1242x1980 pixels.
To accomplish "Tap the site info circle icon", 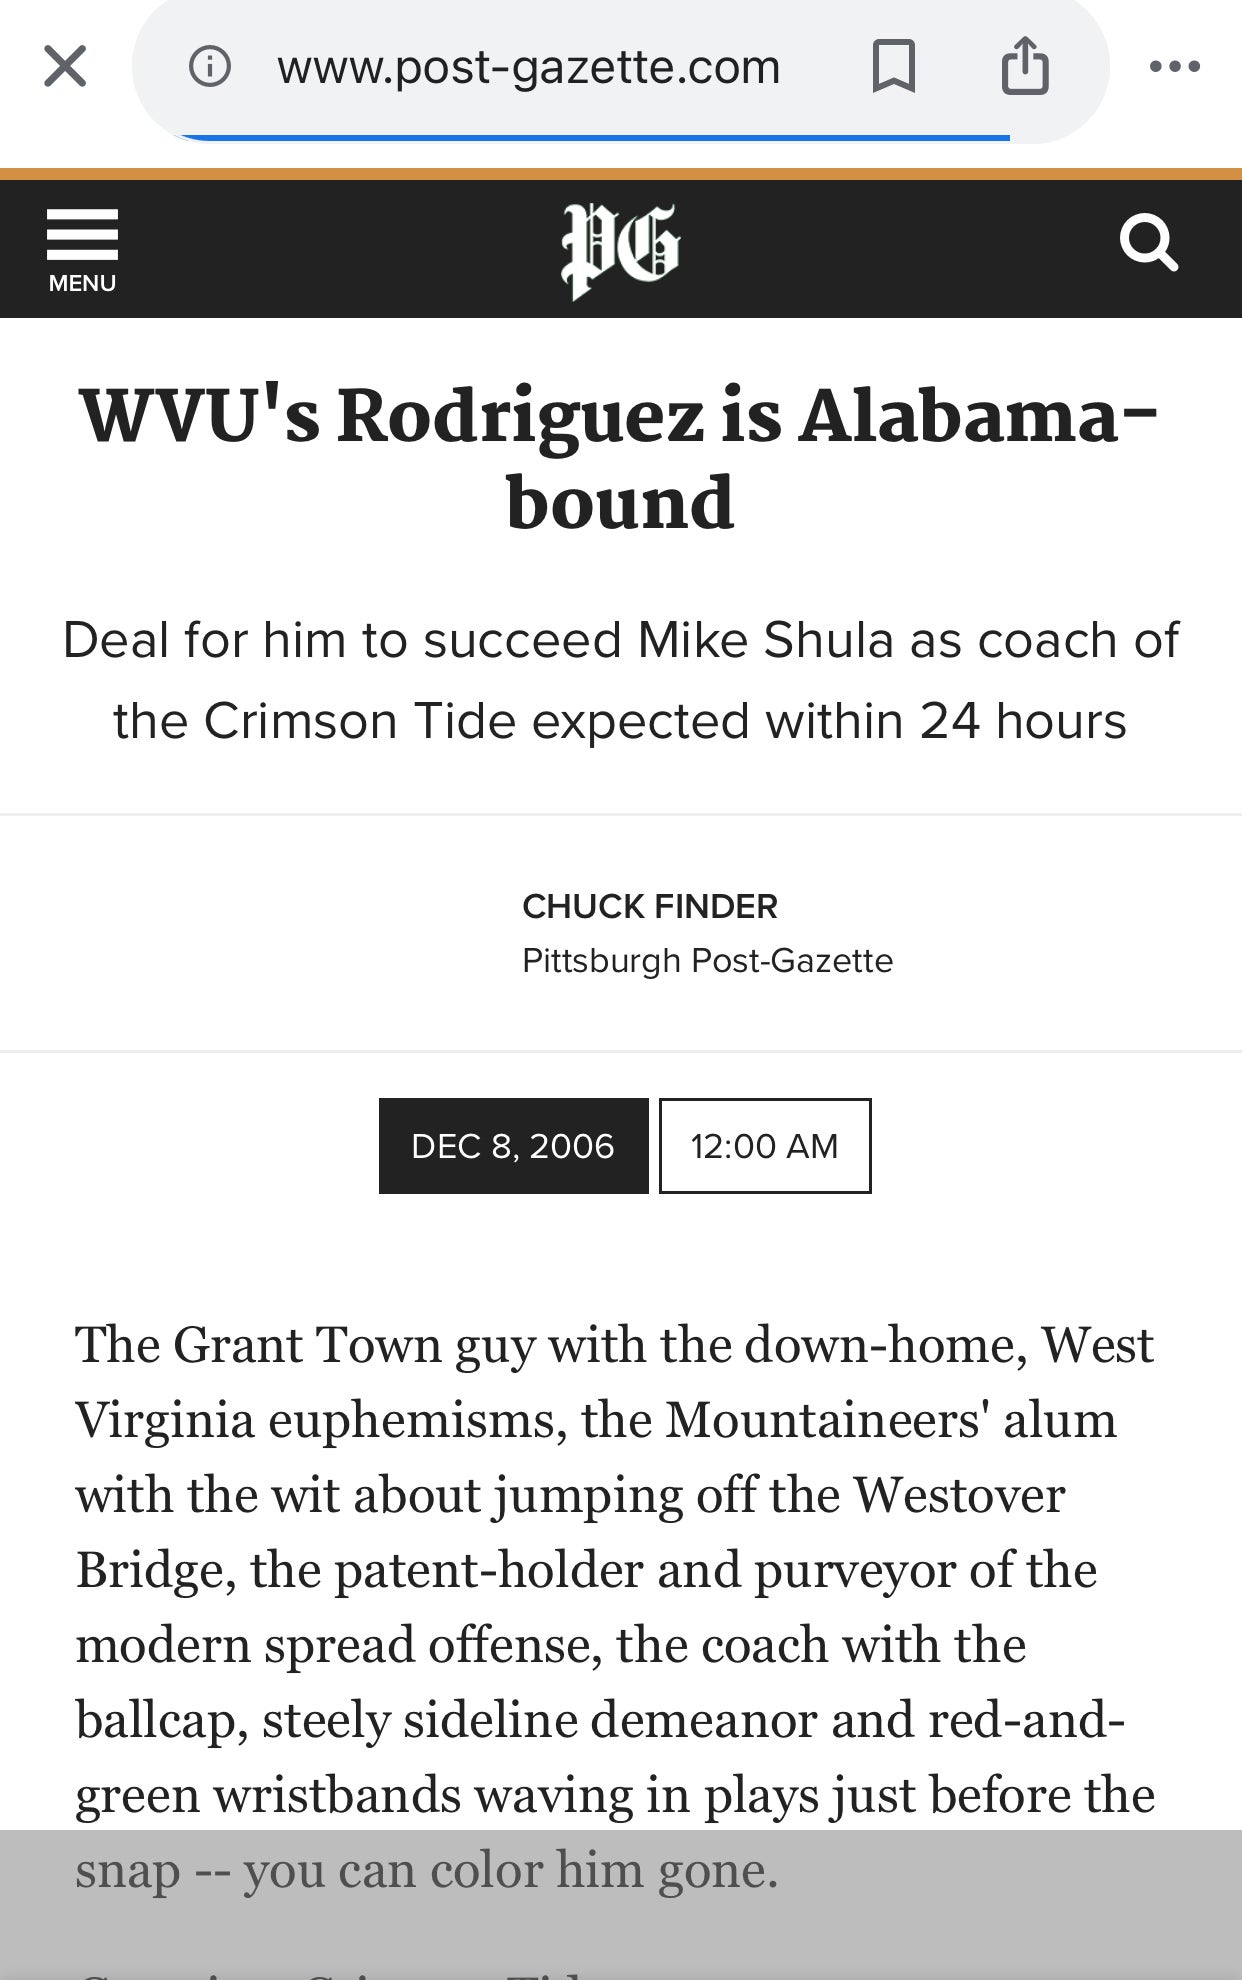I will tap(210, 67).
